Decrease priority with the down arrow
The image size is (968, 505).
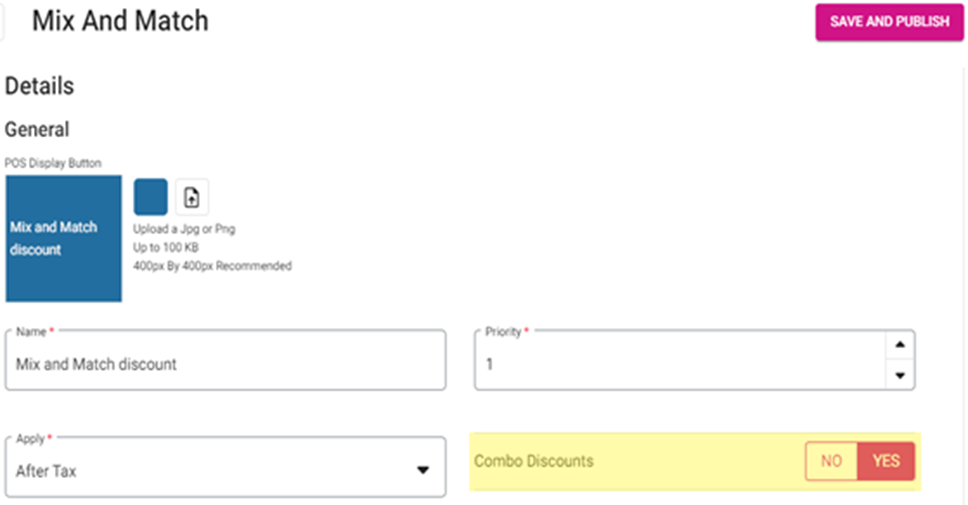click(900, 376)
